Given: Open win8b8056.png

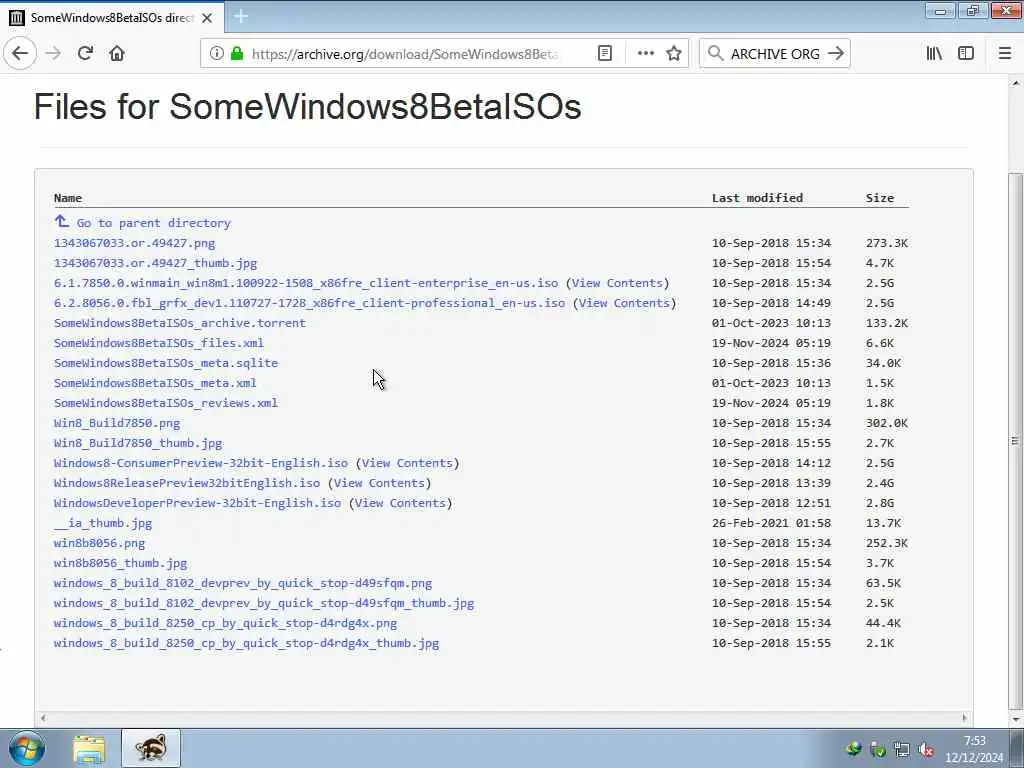Looking at the screenshot, I should (99, 543).
